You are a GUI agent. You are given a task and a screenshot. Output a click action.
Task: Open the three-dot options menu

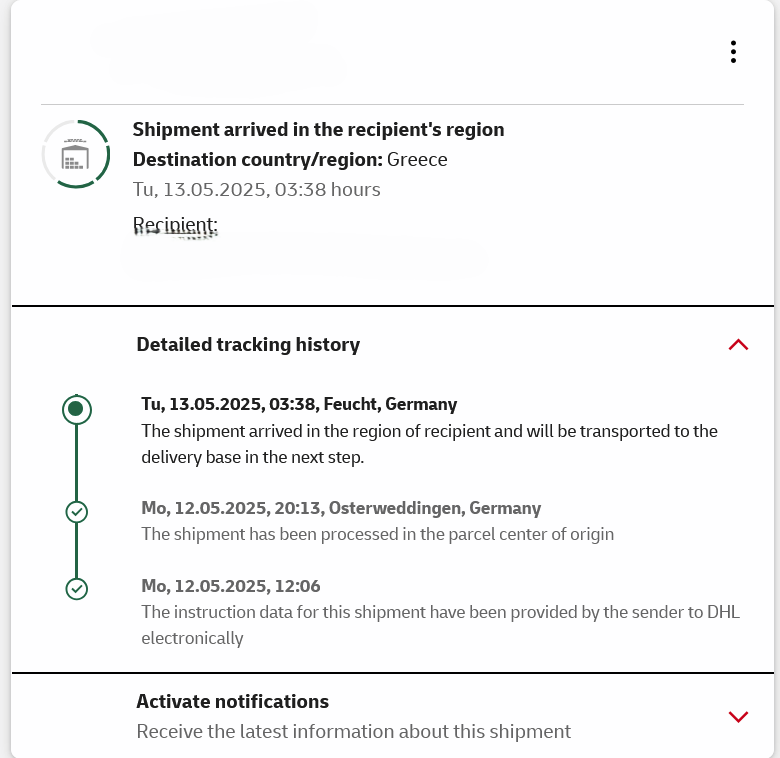point(733,52)
